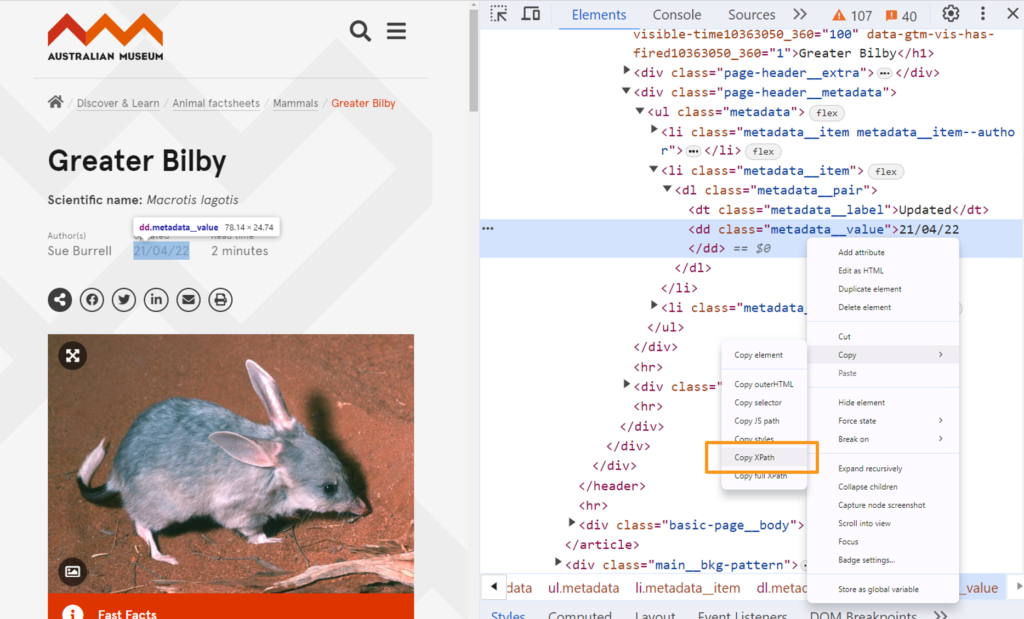The image size is (1024, 619).
Task: Expand the basic-page__body div
Action: (x=571, y=522)
